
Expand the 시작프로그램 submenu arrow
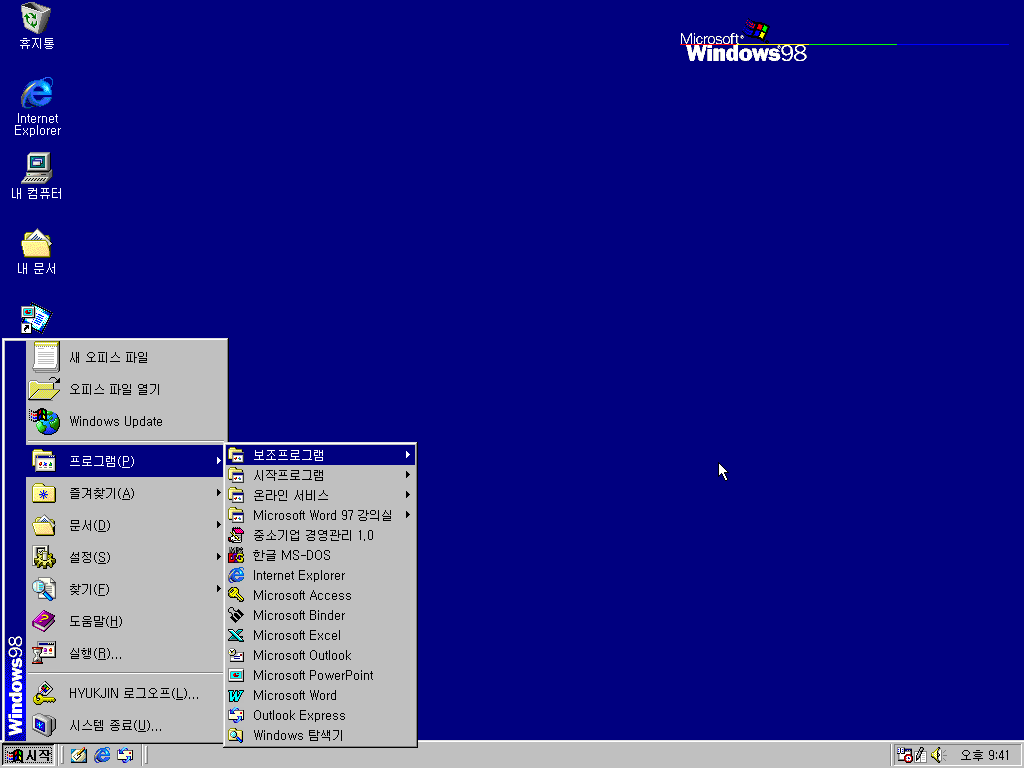(x=408, y=475)
